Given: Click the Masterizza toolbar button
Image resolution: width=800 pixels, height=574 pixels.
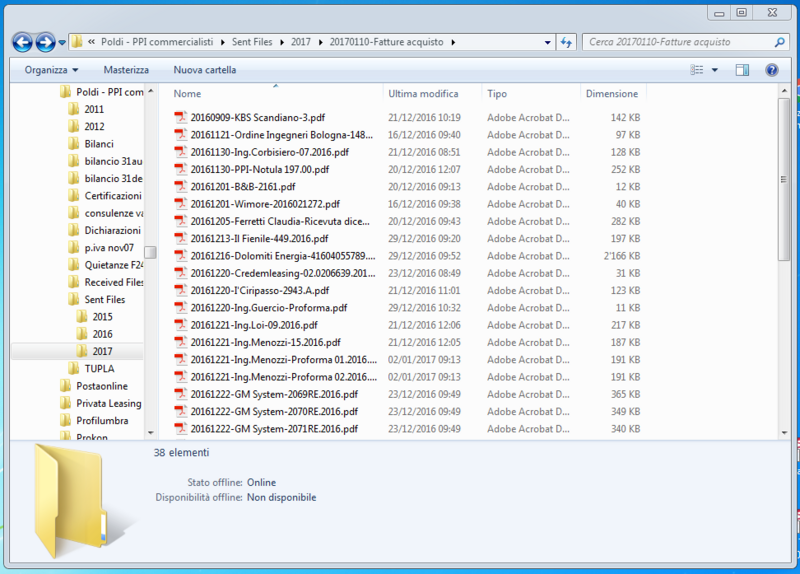Looking at the screenshot, I should coord(126,70).
